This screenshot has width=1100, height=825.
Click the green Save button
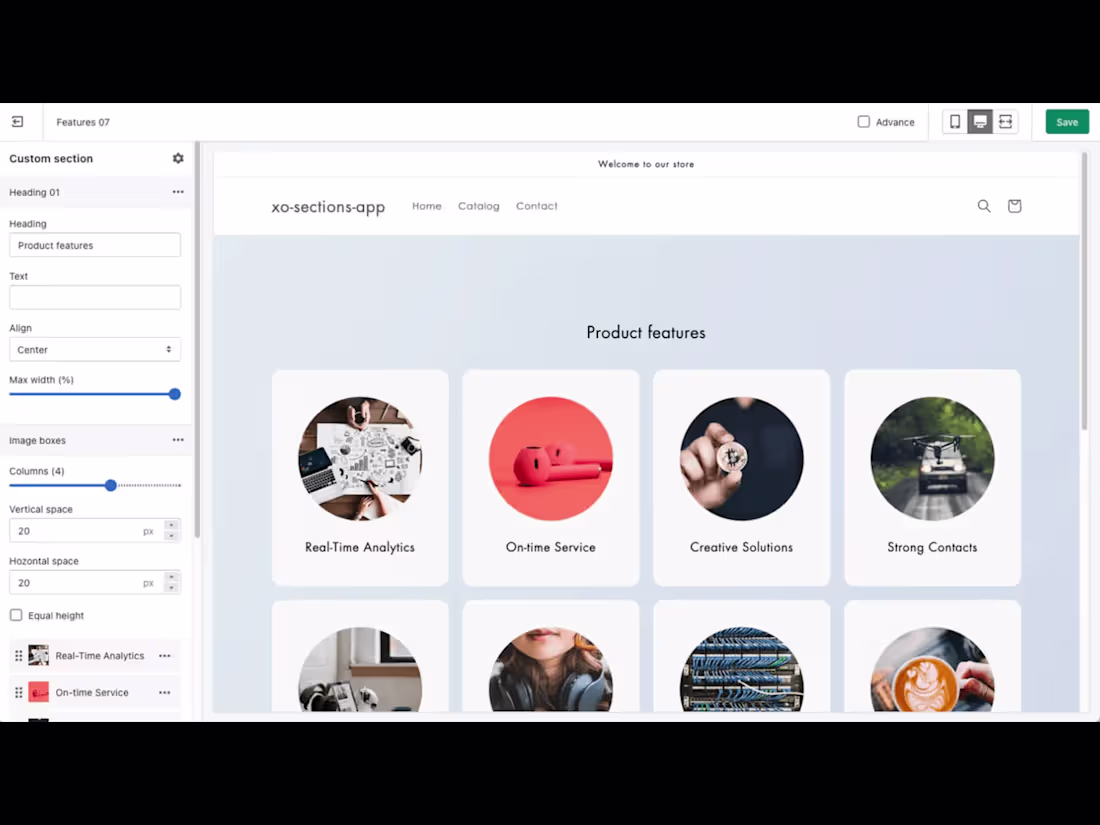pyautogui.click(x=1066, y=121)
